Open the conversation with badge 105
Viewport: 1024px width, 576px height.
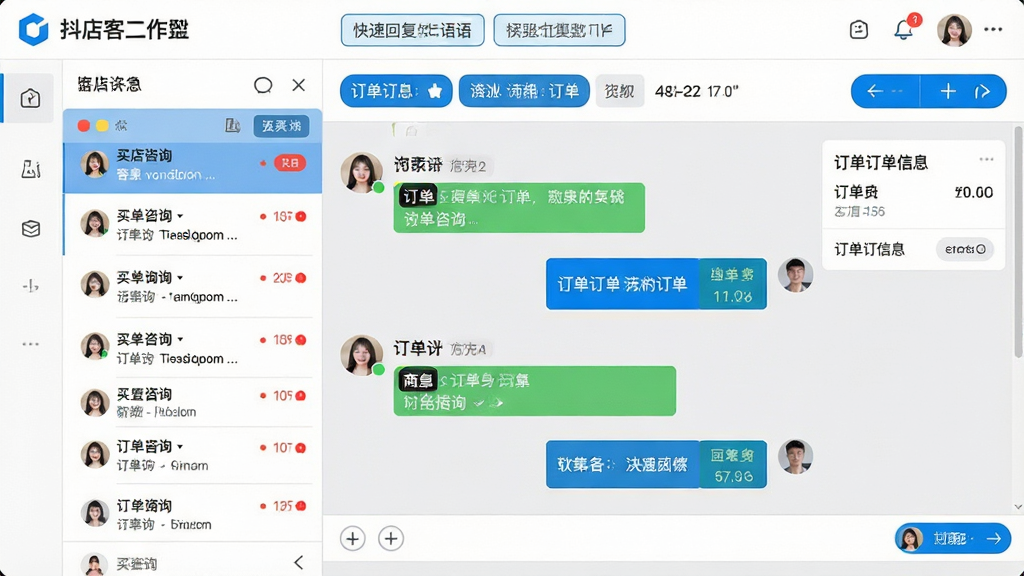193,402
